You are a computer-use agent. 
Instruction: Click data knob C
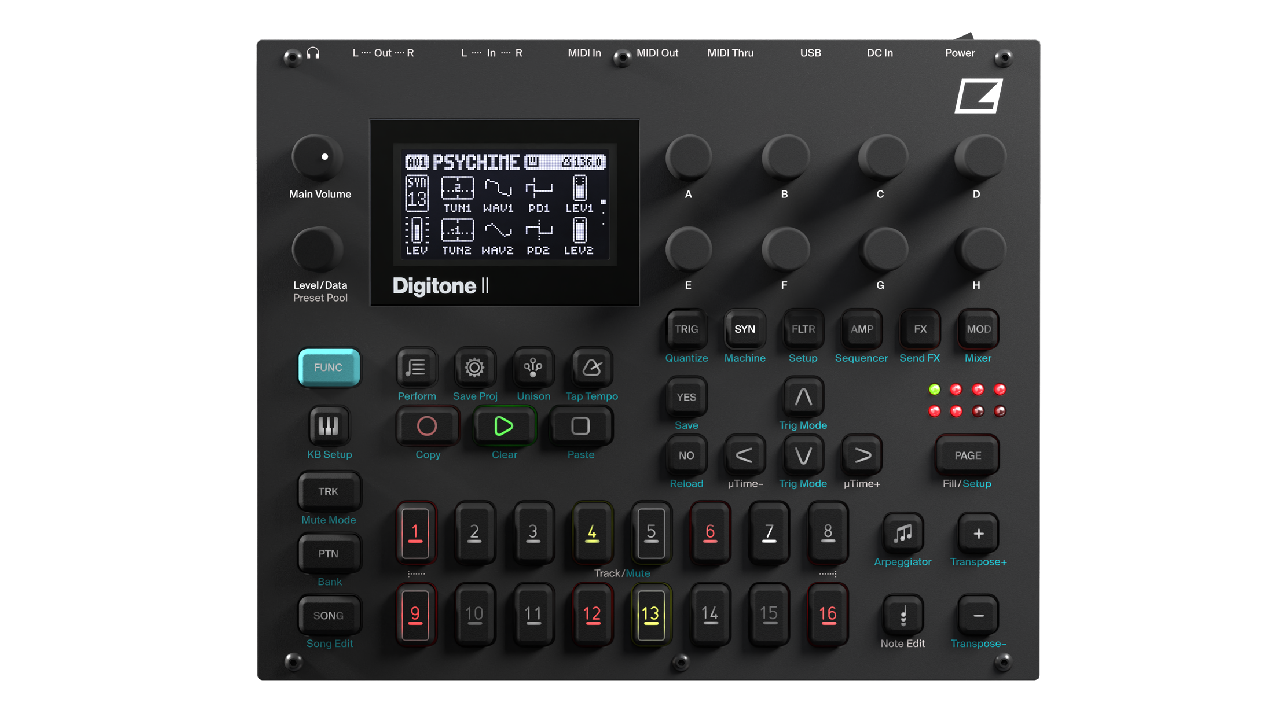(x=882, y=157)
